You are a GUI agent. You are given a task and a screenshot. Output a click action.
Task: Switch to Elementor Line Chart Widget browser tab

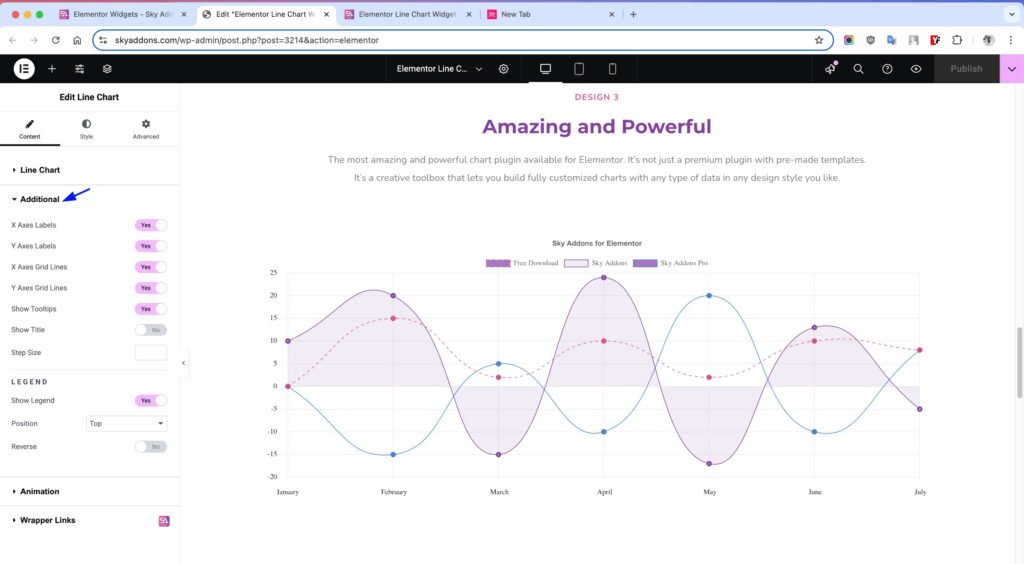click(408, 14)
